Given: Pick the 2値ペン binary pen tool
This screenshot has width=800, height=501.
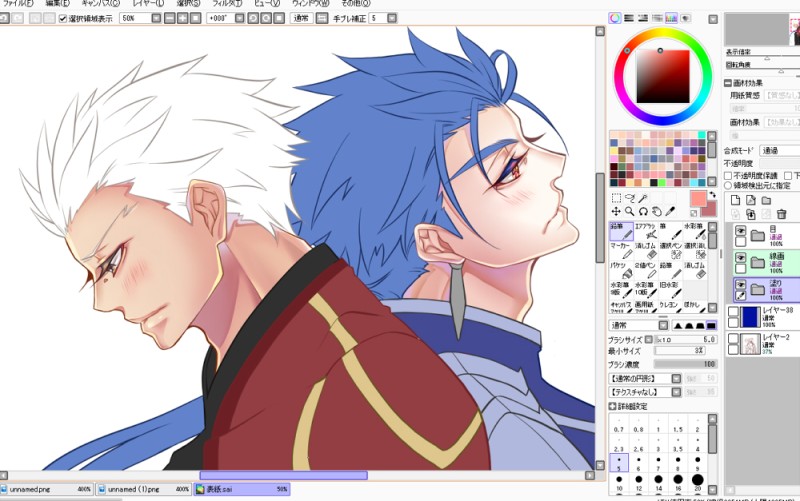Looking at the screenshot, I should pos(646,271).
